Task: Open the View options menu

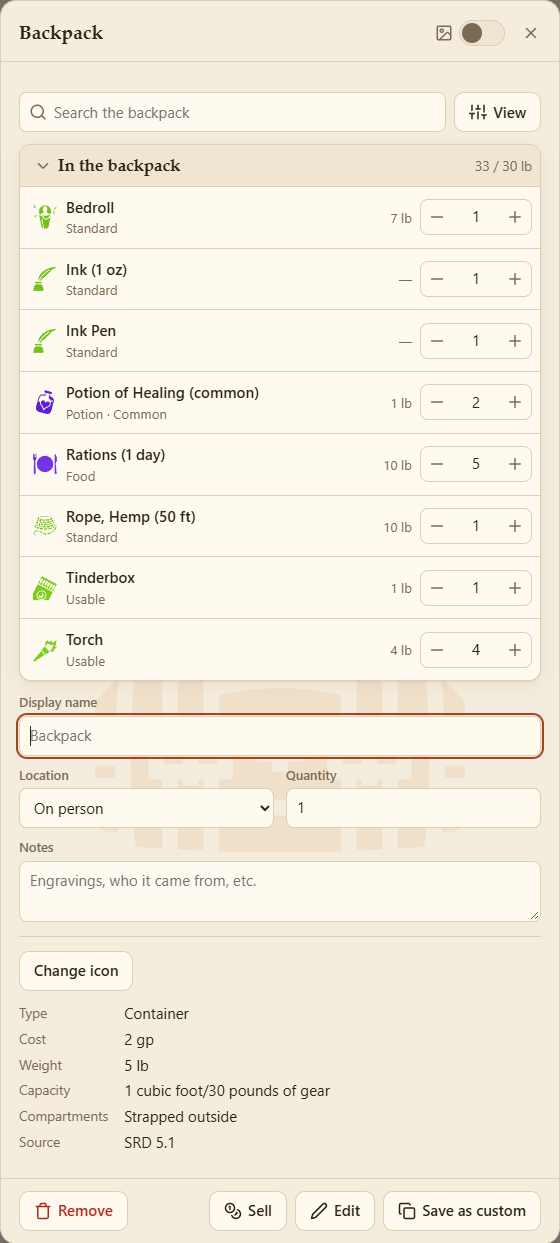Action: pyautogui.click(x=497, y=113)
